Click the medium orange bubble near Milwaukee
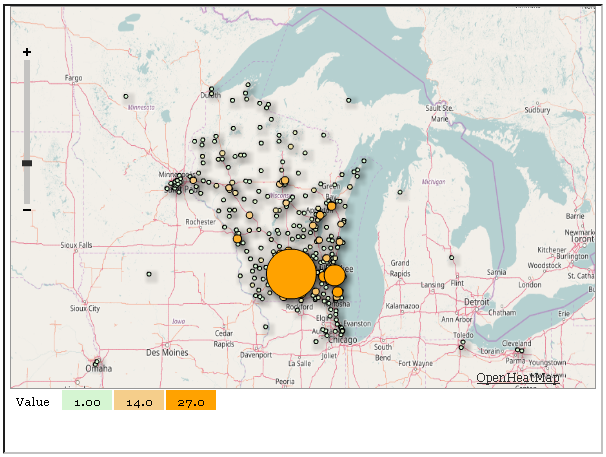Screen dimensions: 606x457 point(335,275)
